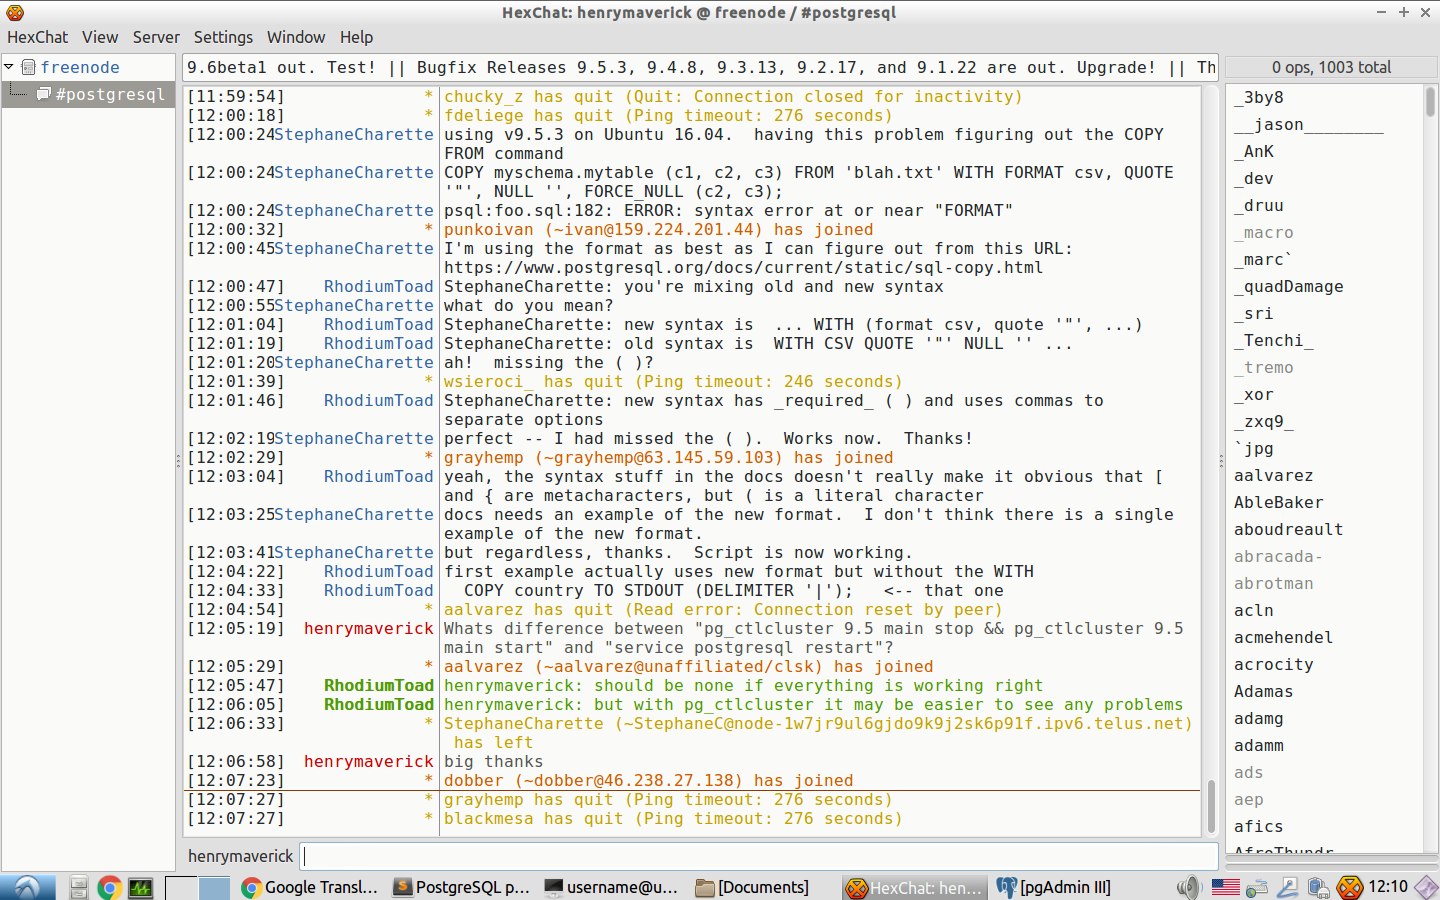The height and width of the screenshot is (900, 1440).
Task: Open the Window menu
Action: click(296, 37)
